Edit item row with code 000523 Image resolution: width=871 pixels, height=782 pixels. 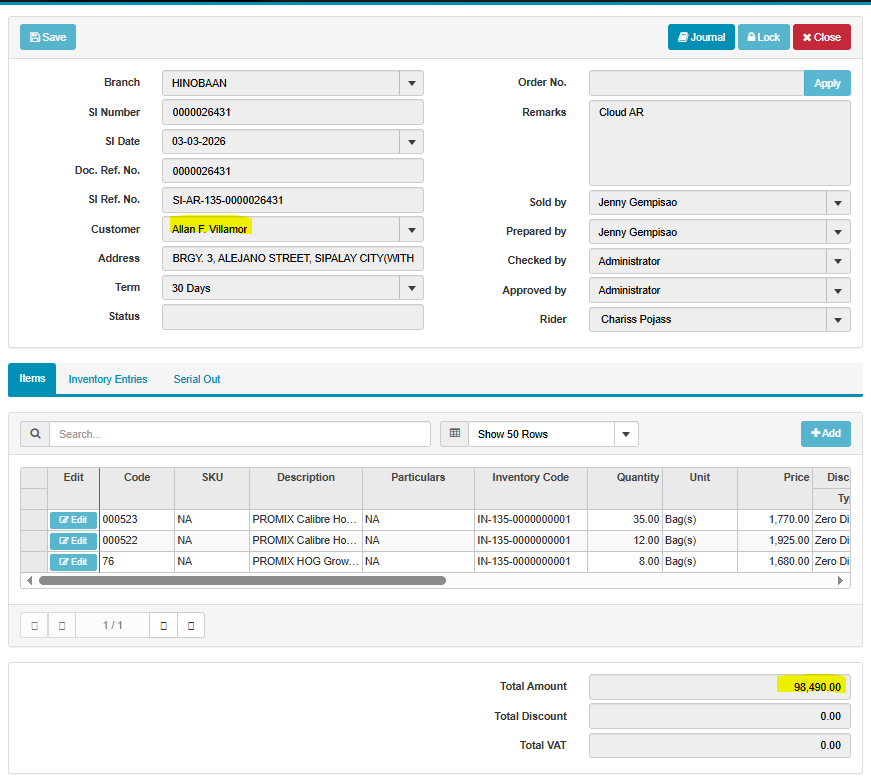pyautogui.click(x=73, y=520)
